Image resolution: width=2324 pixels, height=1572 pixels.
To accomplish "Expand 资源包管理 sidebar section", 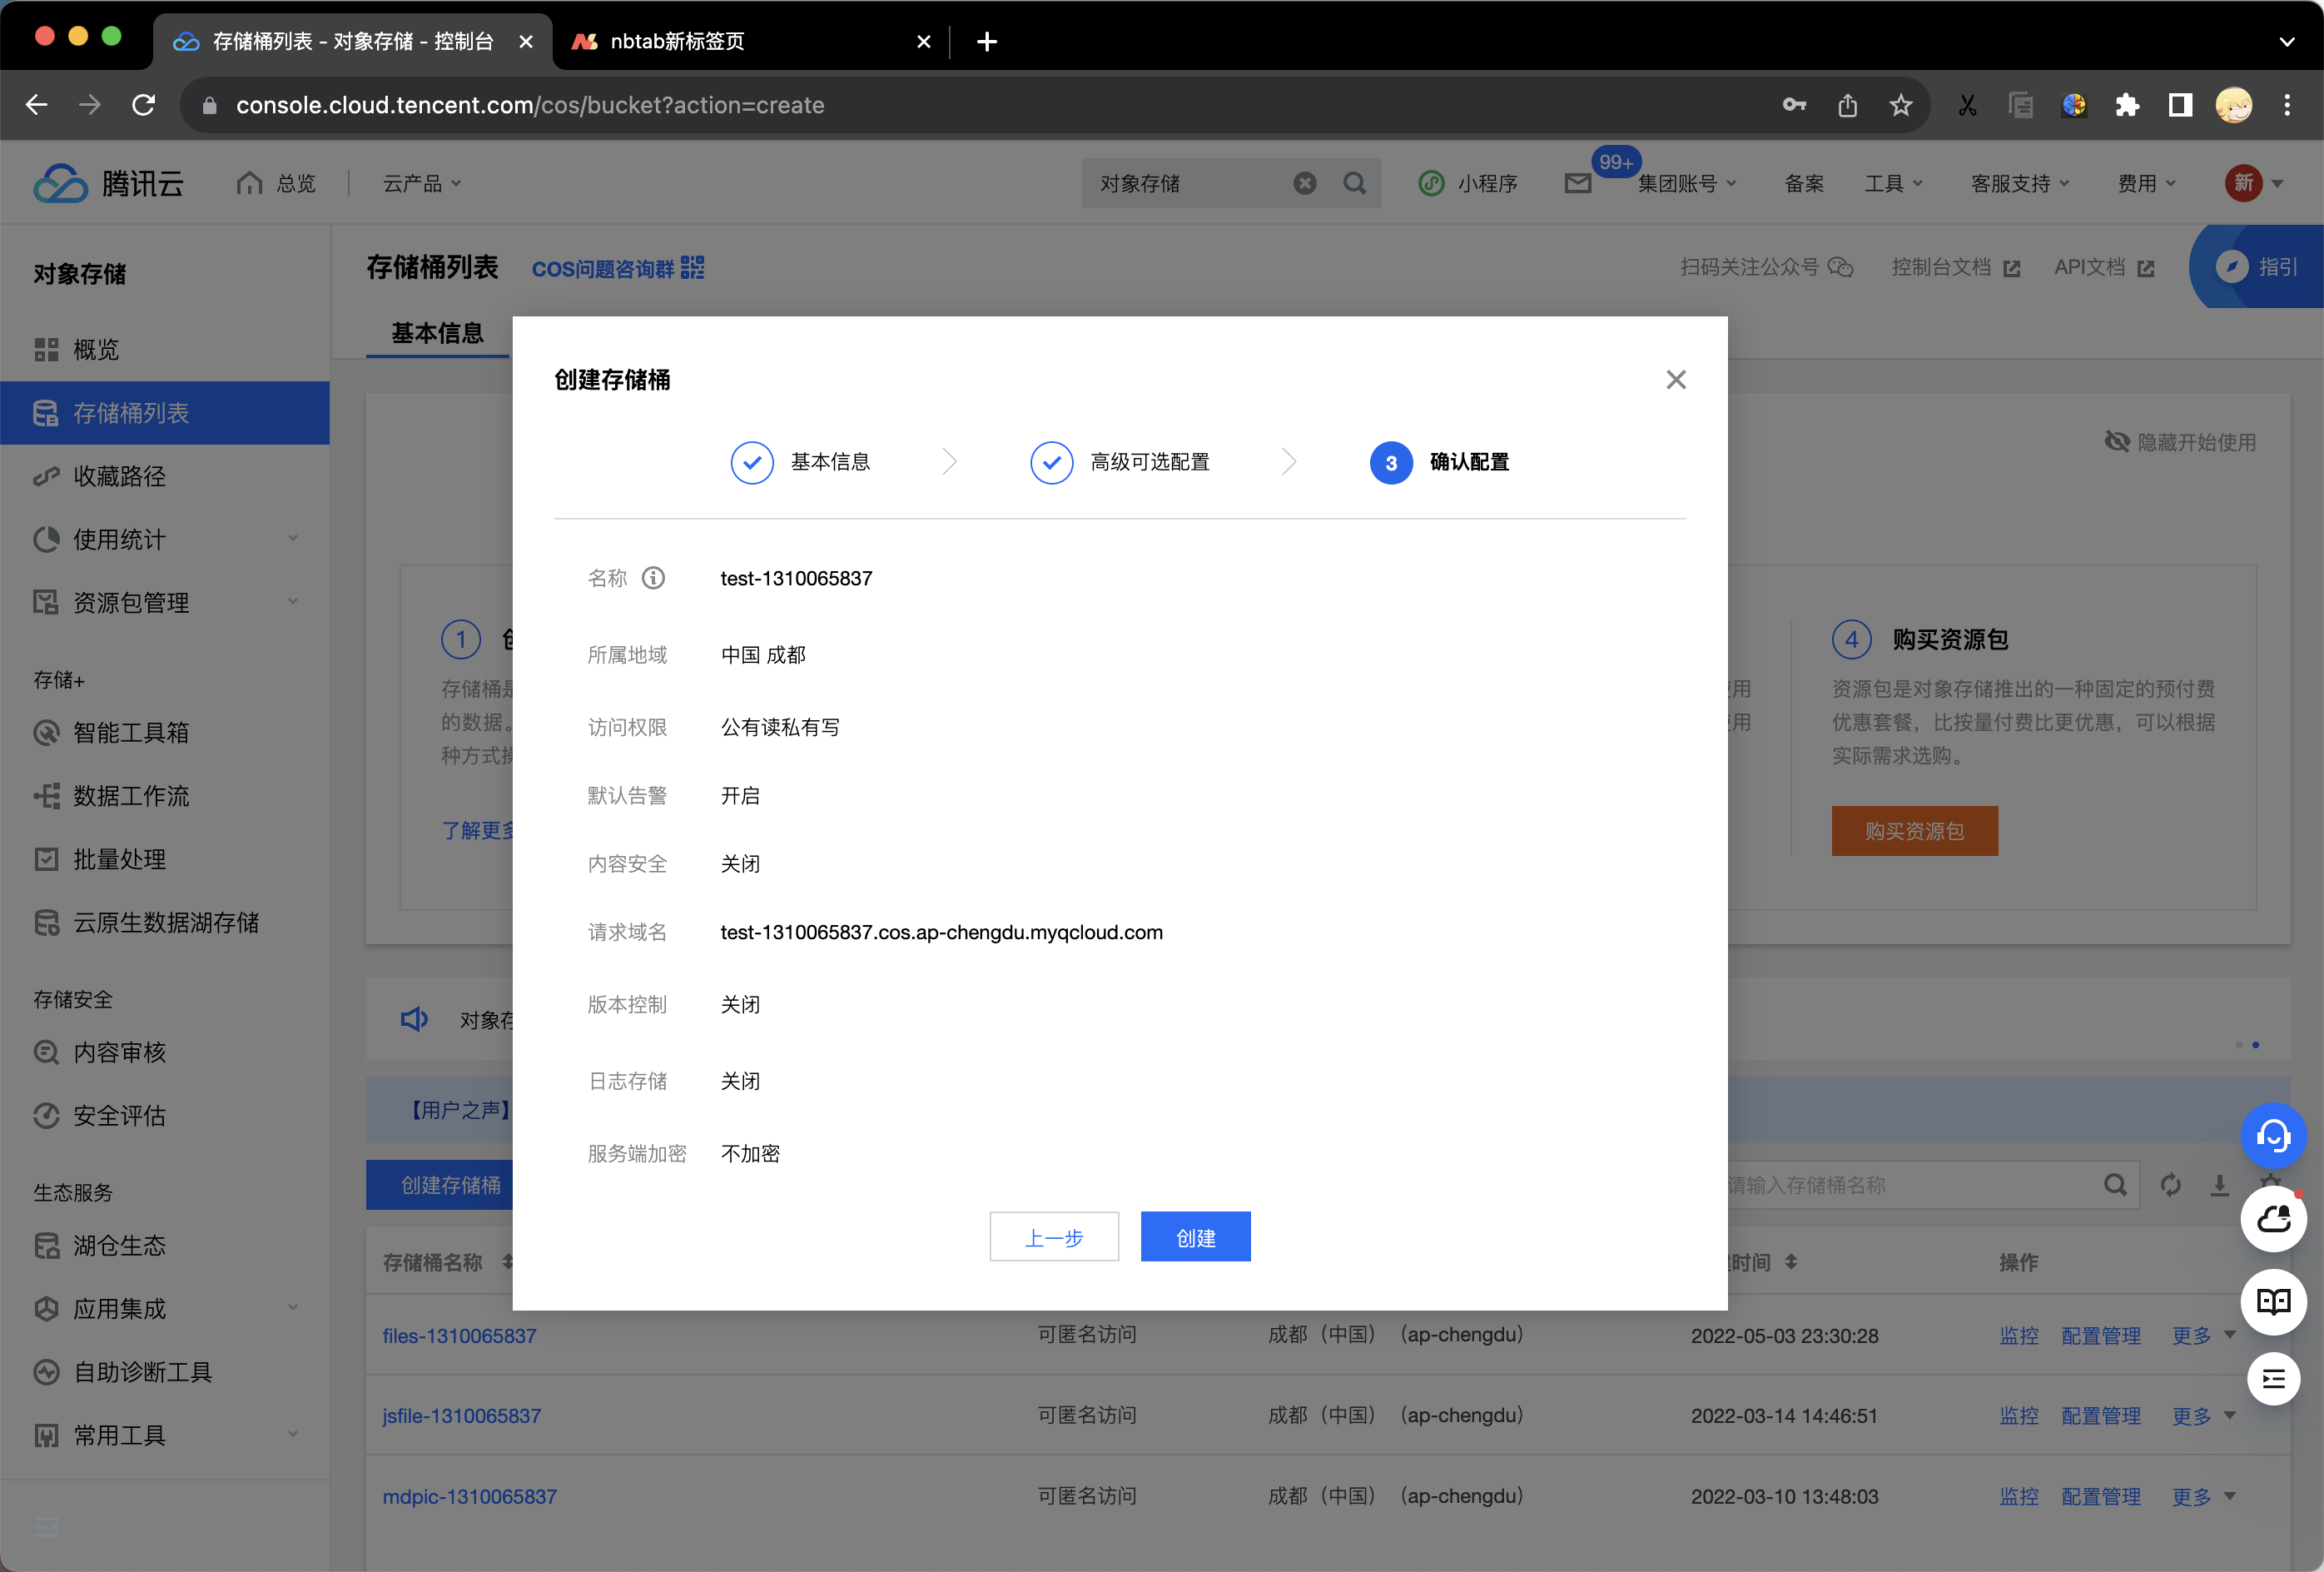I will [x=165, y=602].
